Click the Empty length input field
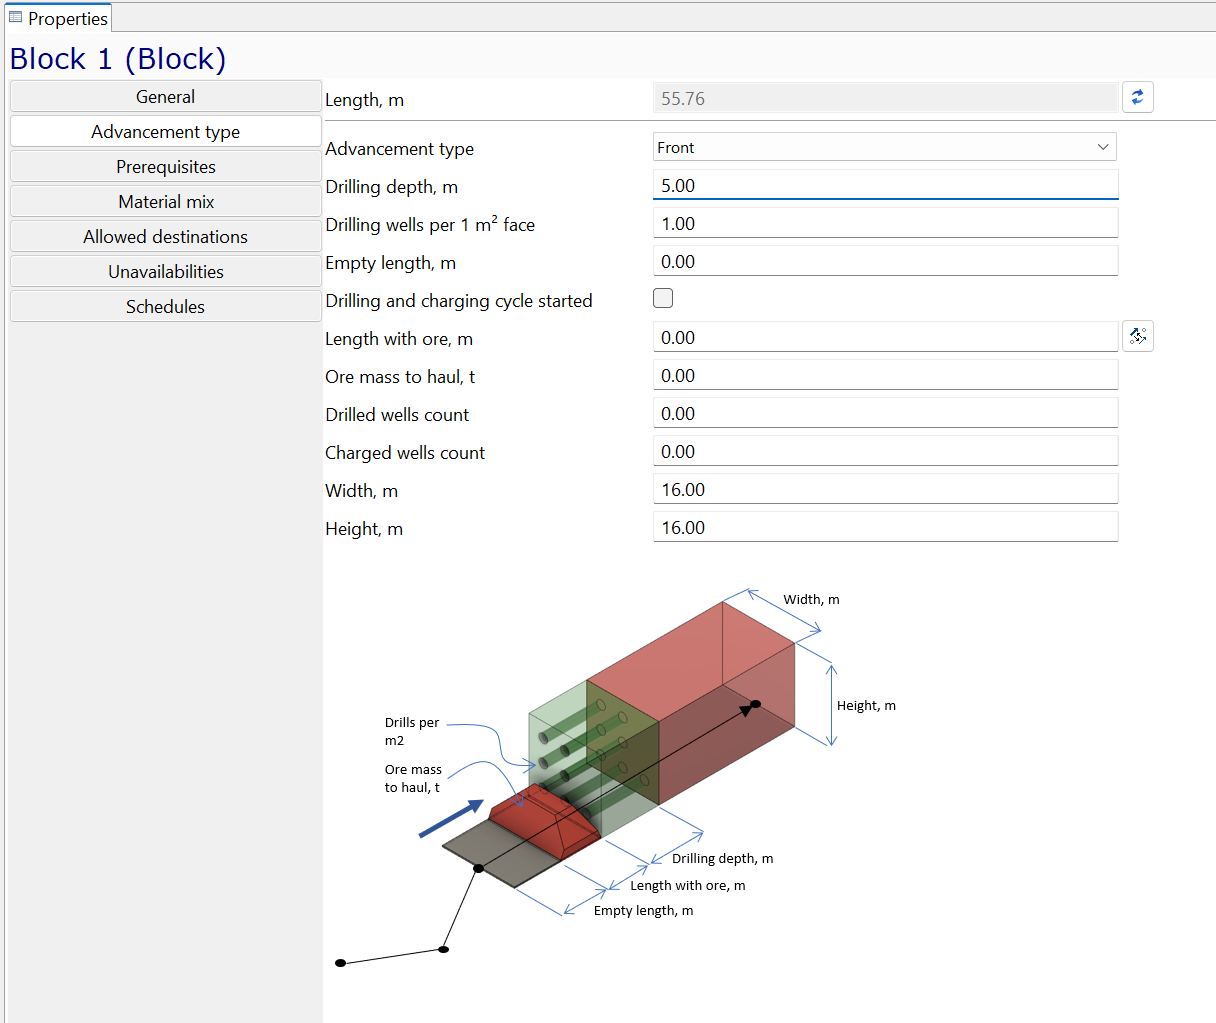 pyautogui.click(x=885, y=261)
